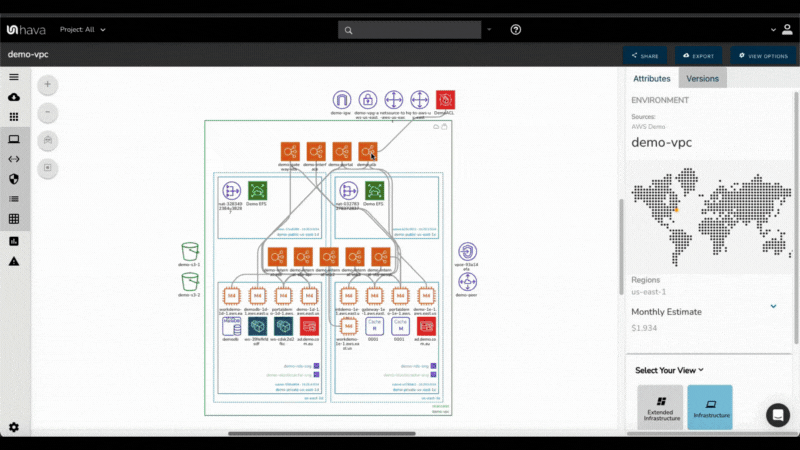
Task: Click the help question mark icon
Action: [x=516, y=30]
